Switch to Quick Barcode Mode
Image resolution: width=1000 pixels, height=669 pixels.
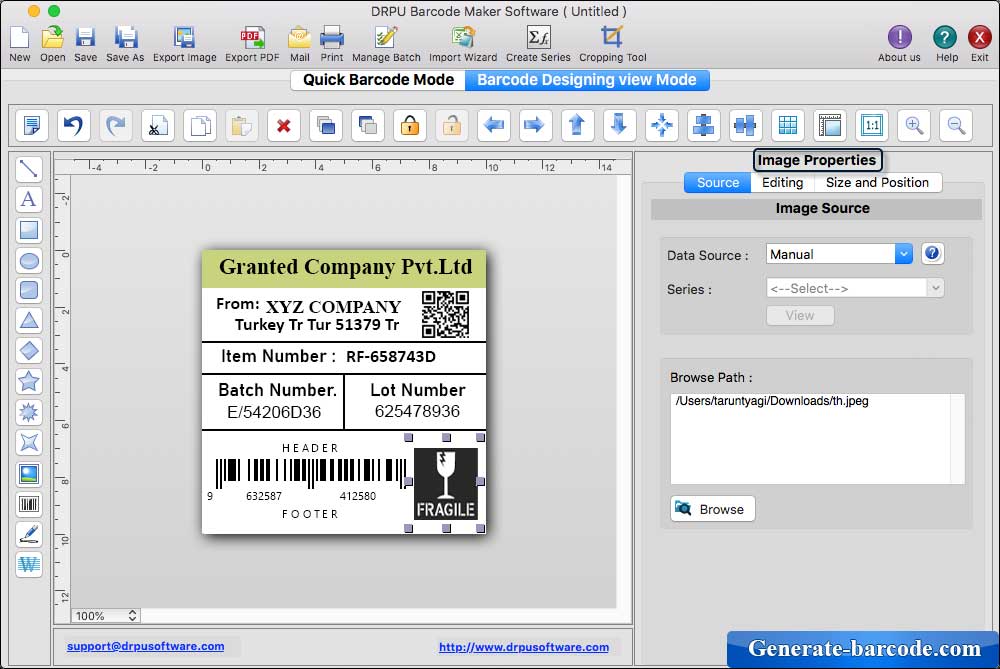[x=378, y=80]
